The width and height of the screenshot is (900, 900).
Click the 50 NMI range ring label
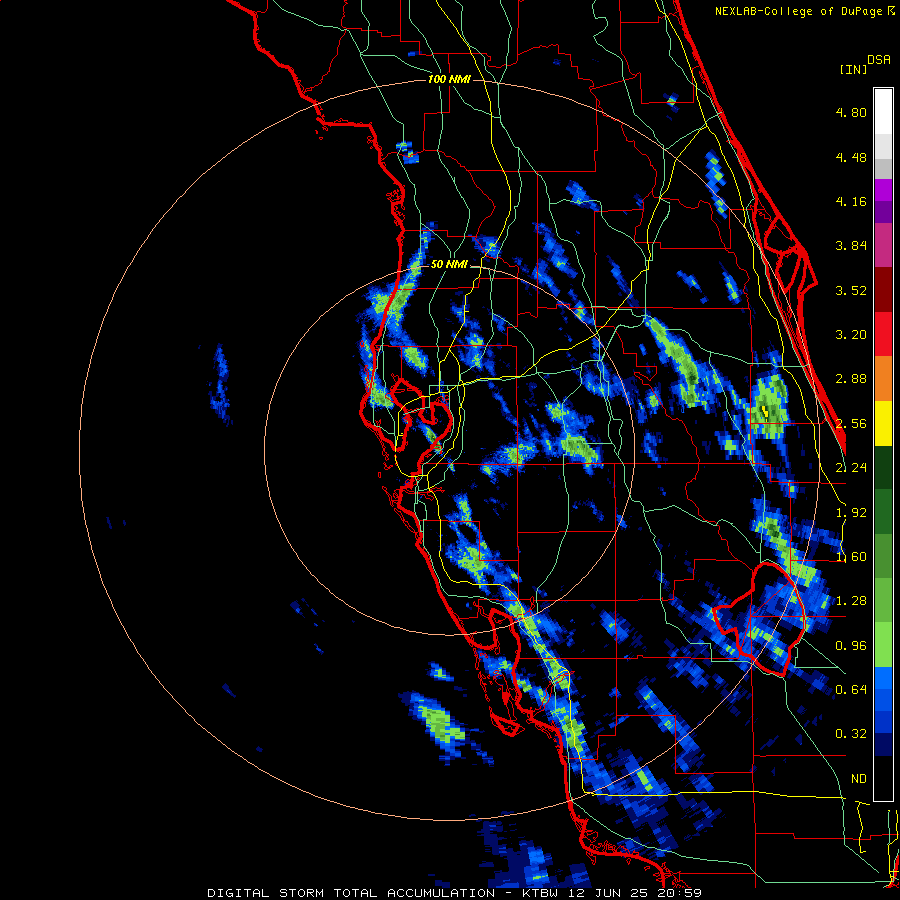449,265
